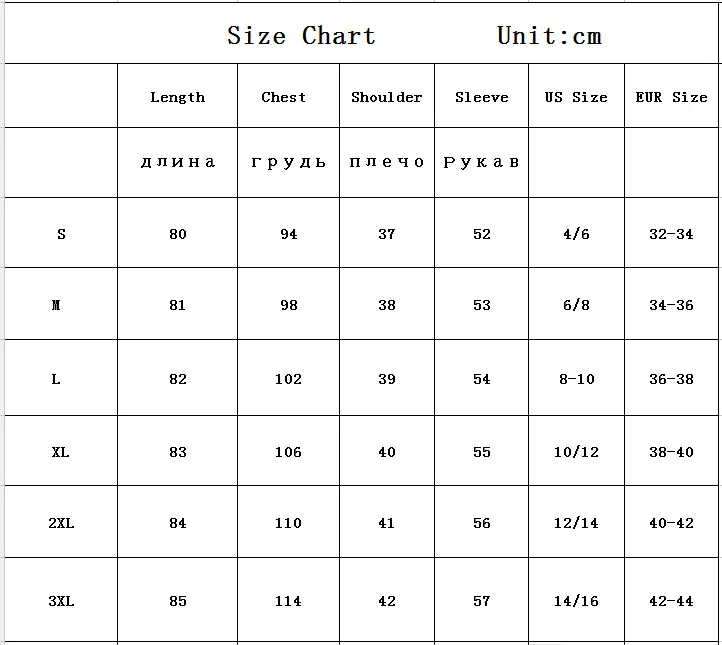Select the Chest column header cell
The width and height of the screenshot is (722, 645).
coord(289,96)
